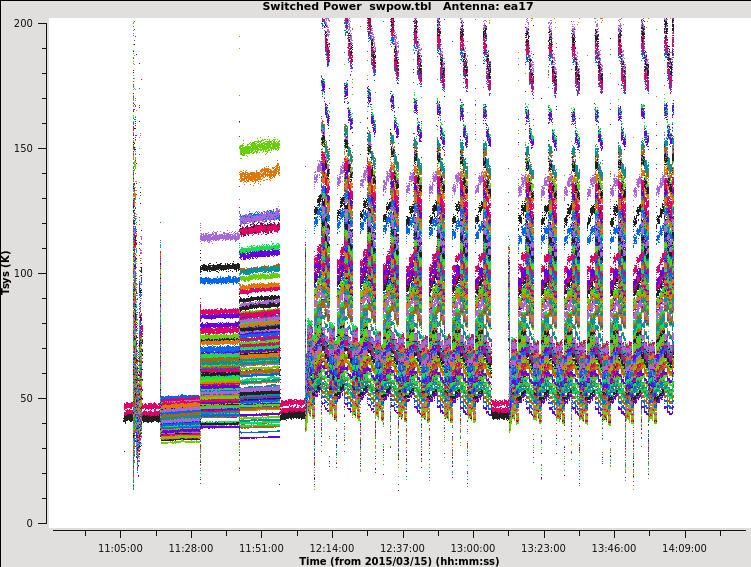Select the 11:51:00 time tick label
The height and width of the screenshot is (567, 751).
point(261,548)
